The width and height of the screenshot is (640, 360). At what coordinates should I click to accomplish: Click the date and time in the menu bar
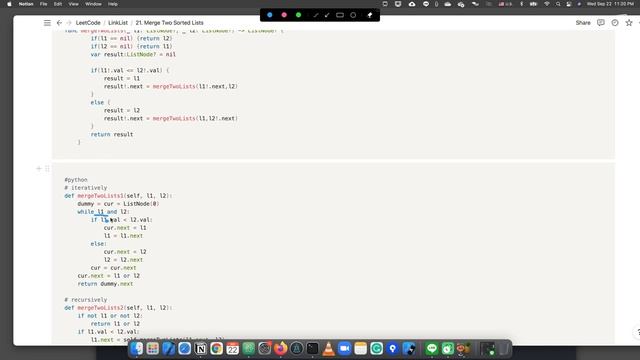tap(610, 4)
